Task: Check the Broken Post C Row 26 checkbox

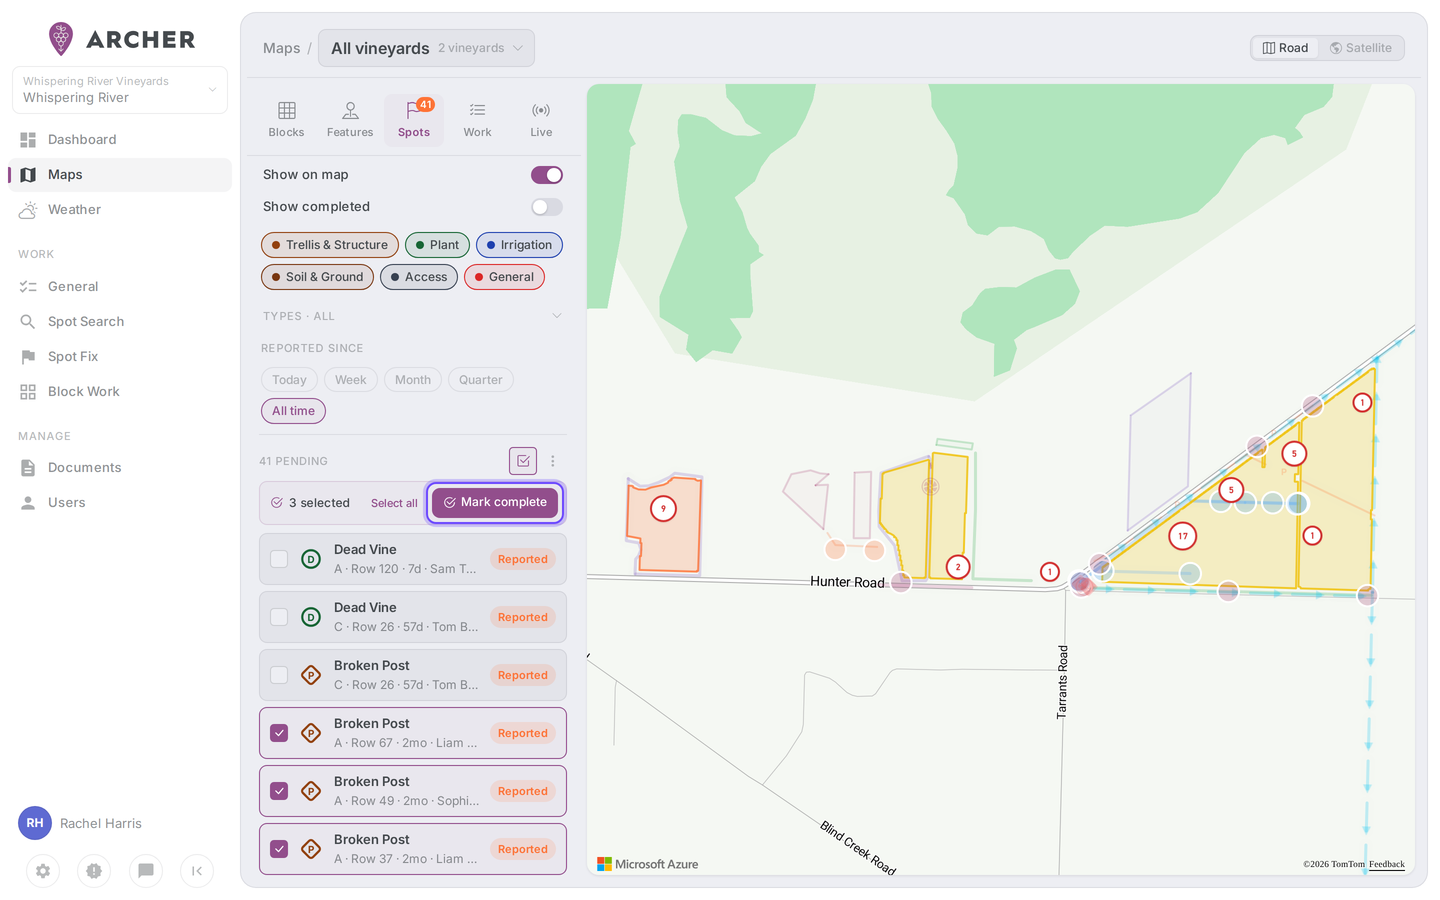Action: tap(279, 675)
